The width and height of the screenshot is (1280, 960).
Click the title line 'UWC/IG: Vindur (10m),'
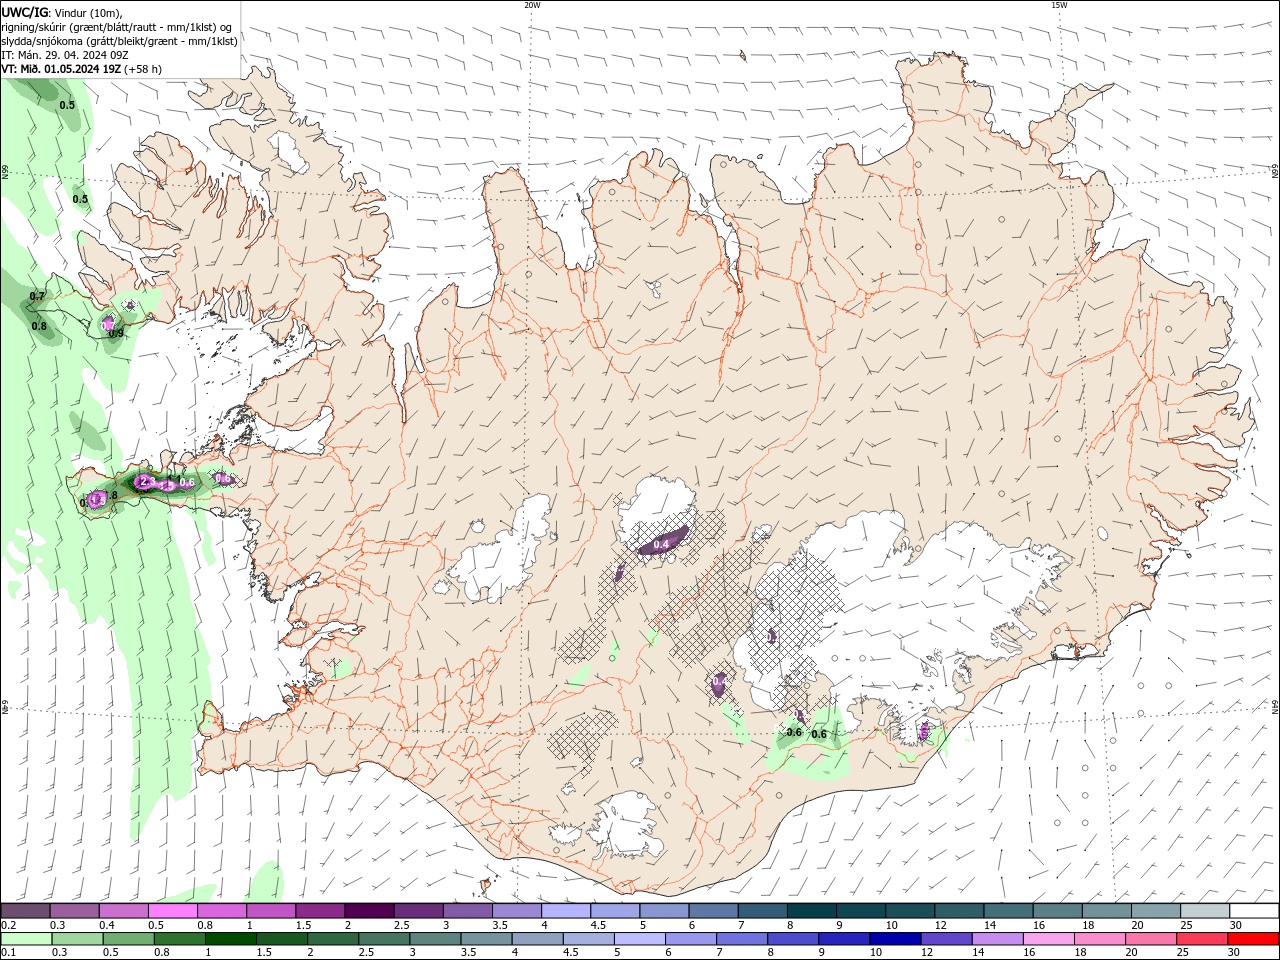pyautogui.click(x=62, y=12)
